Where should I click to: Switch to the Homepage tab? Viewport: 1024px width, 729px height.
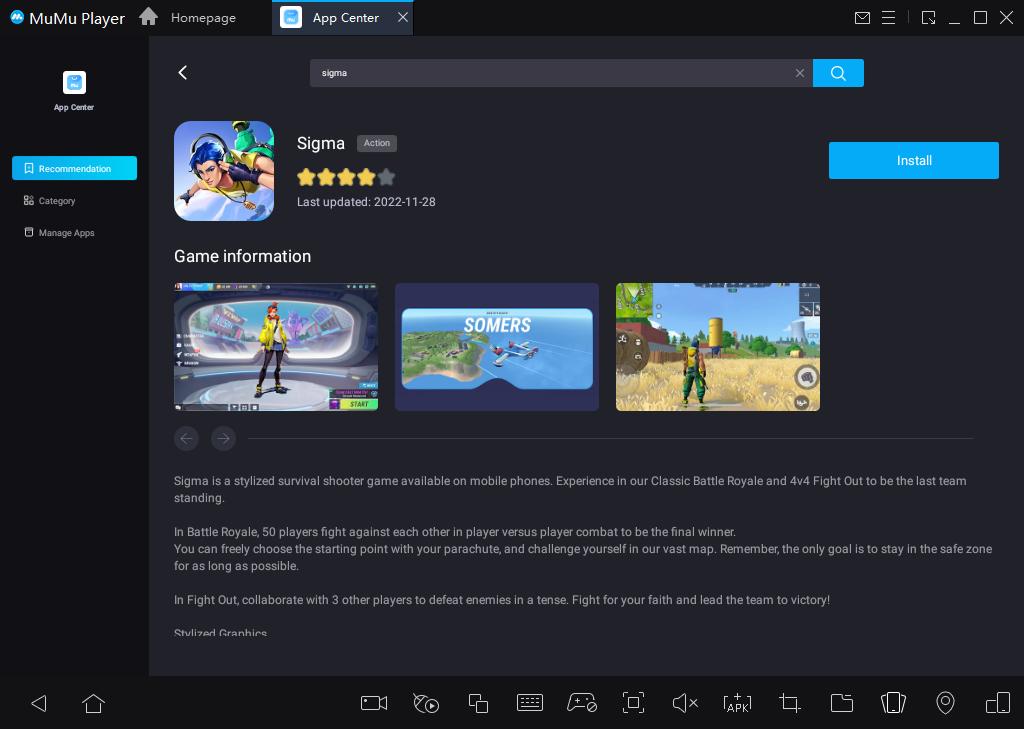(x=203, y=17)
